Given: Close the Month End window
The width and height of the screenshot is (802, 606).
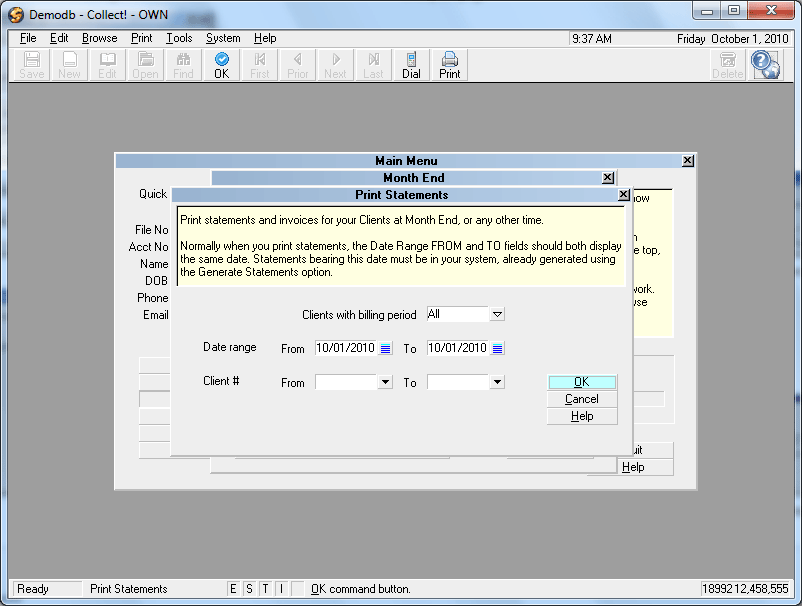Looking at the screenshot, I should [x=607, y=178].
